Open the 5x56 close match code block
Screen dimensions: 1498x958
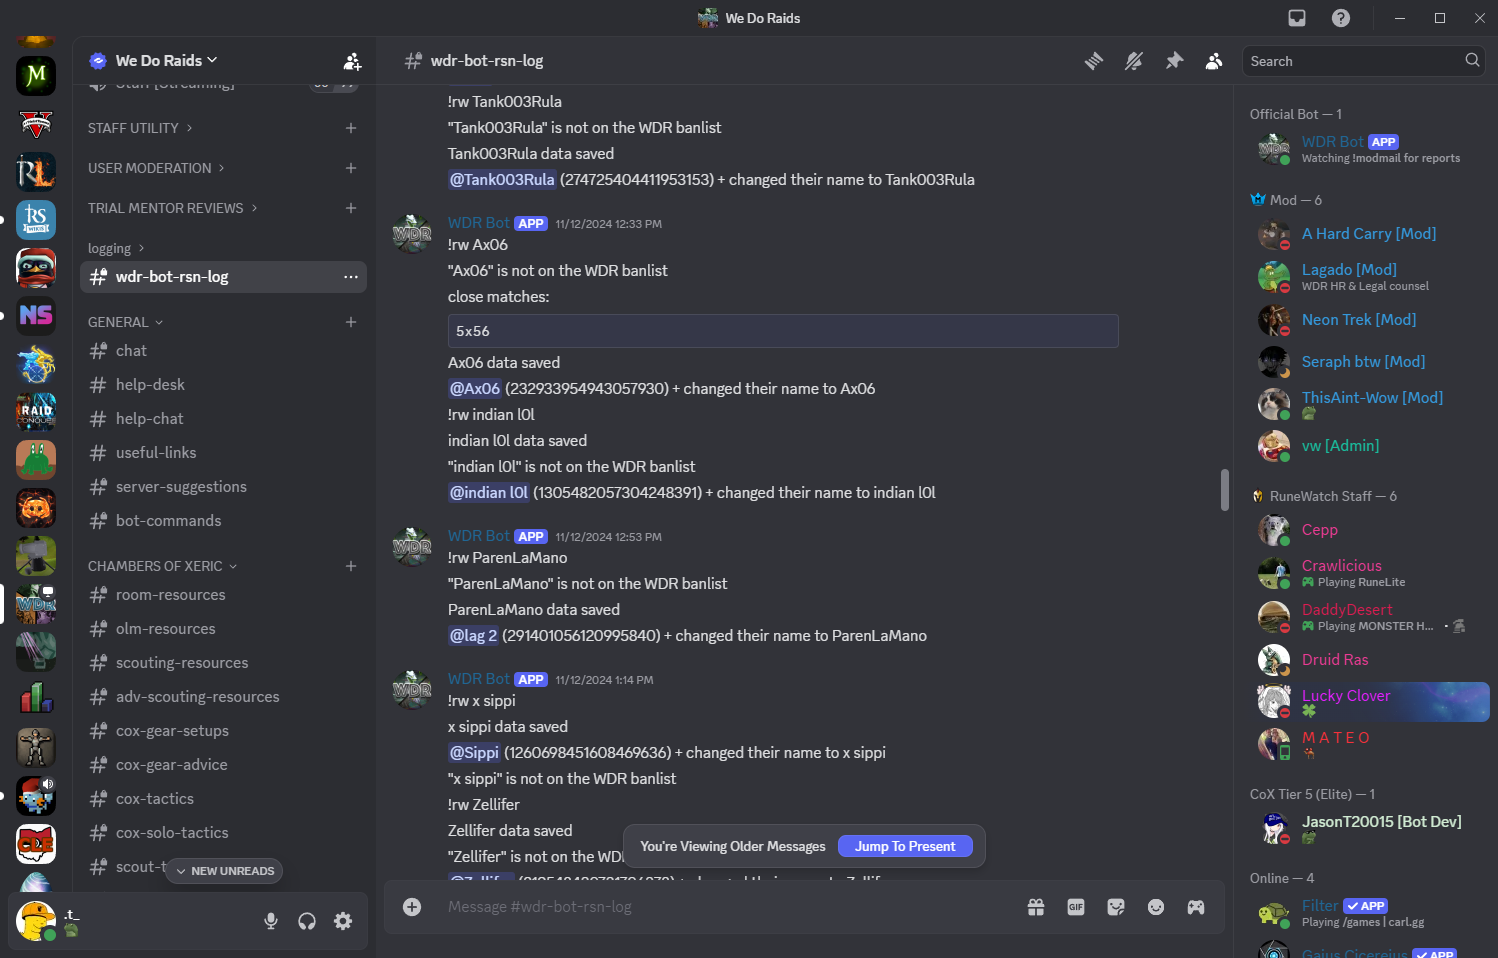point(783,331)
